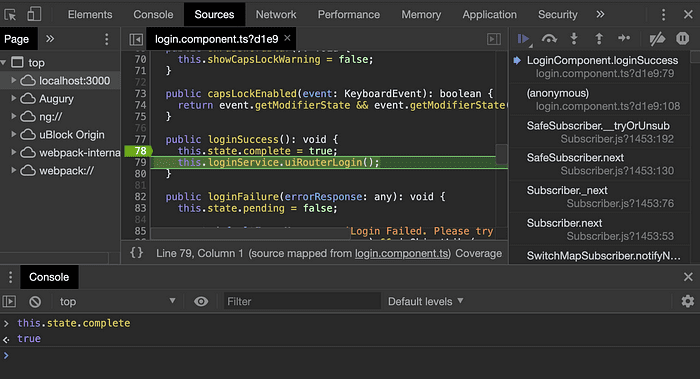Activate the inspect element picker icon
This screenshot has height=379, width=700.
tap(10, 15)
